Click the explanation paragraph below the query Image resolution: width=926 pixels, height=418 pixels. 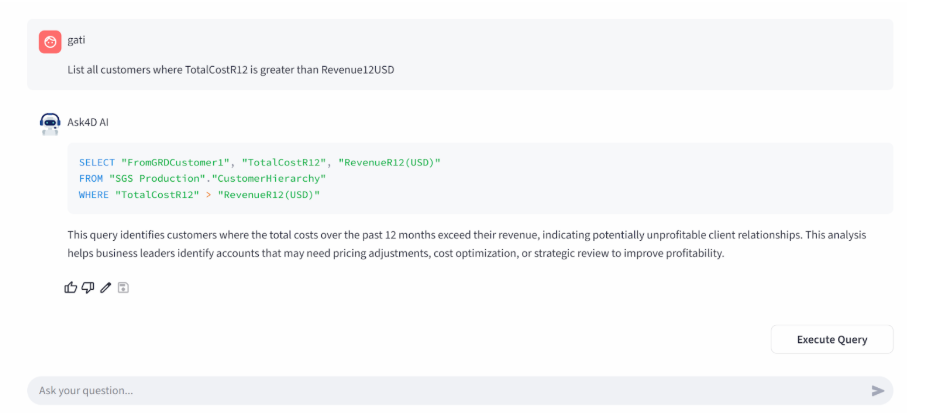pos(465,244)
